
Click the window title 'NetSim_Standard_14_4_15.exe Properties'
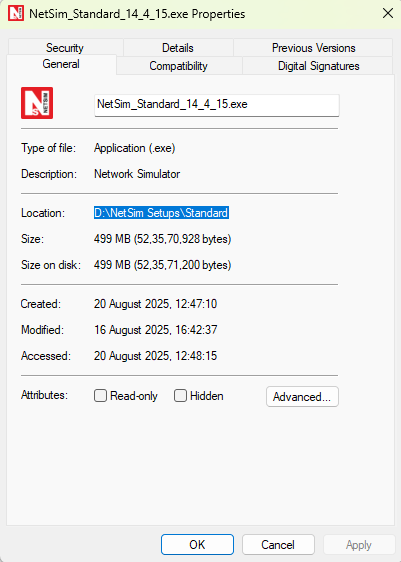pyautogui.click(x=137, y=14)
